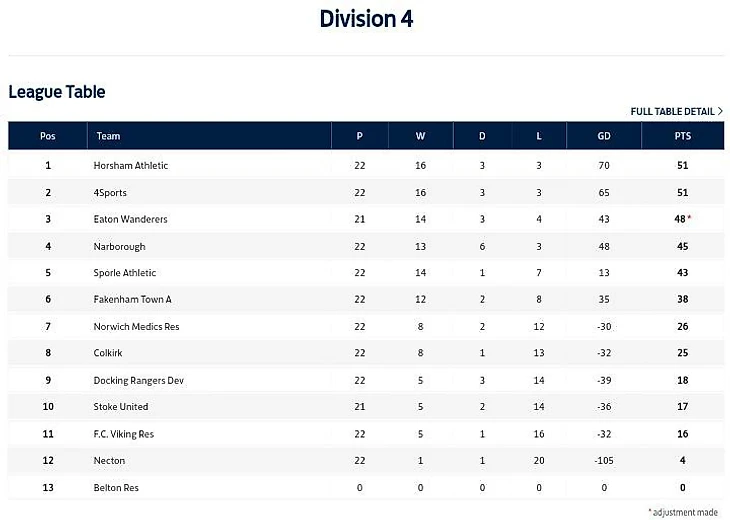The height and width of the screenshot is (520, 730).
Task: Open Horsham Athletic team entry
Action: (x=131, y=165)
